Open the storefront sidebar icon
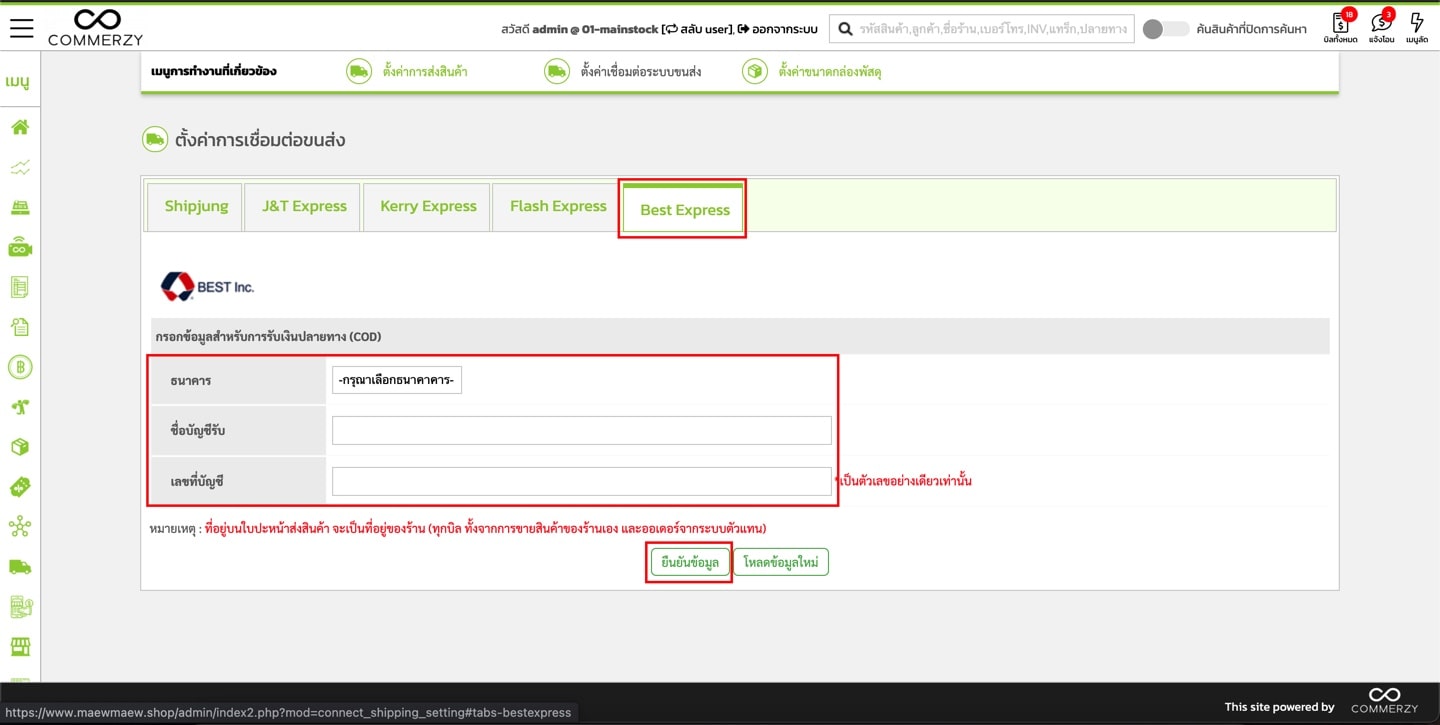The width and height of the screenshot is (1440, 725). click(x=20, y=646)
